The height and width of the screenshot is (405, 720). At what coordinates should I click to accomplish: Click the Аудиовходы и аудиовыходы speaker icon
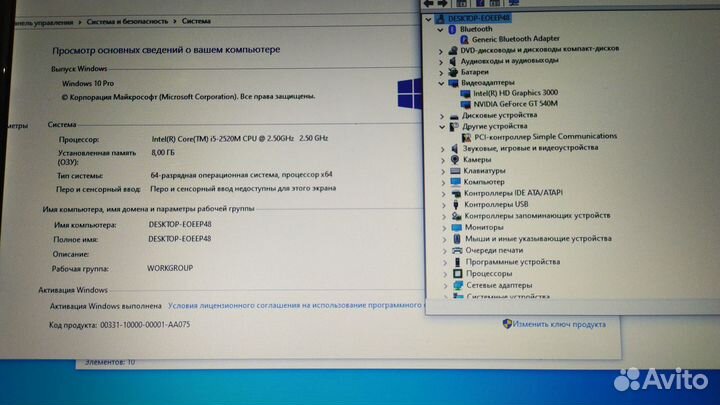[x=453, y=61]
